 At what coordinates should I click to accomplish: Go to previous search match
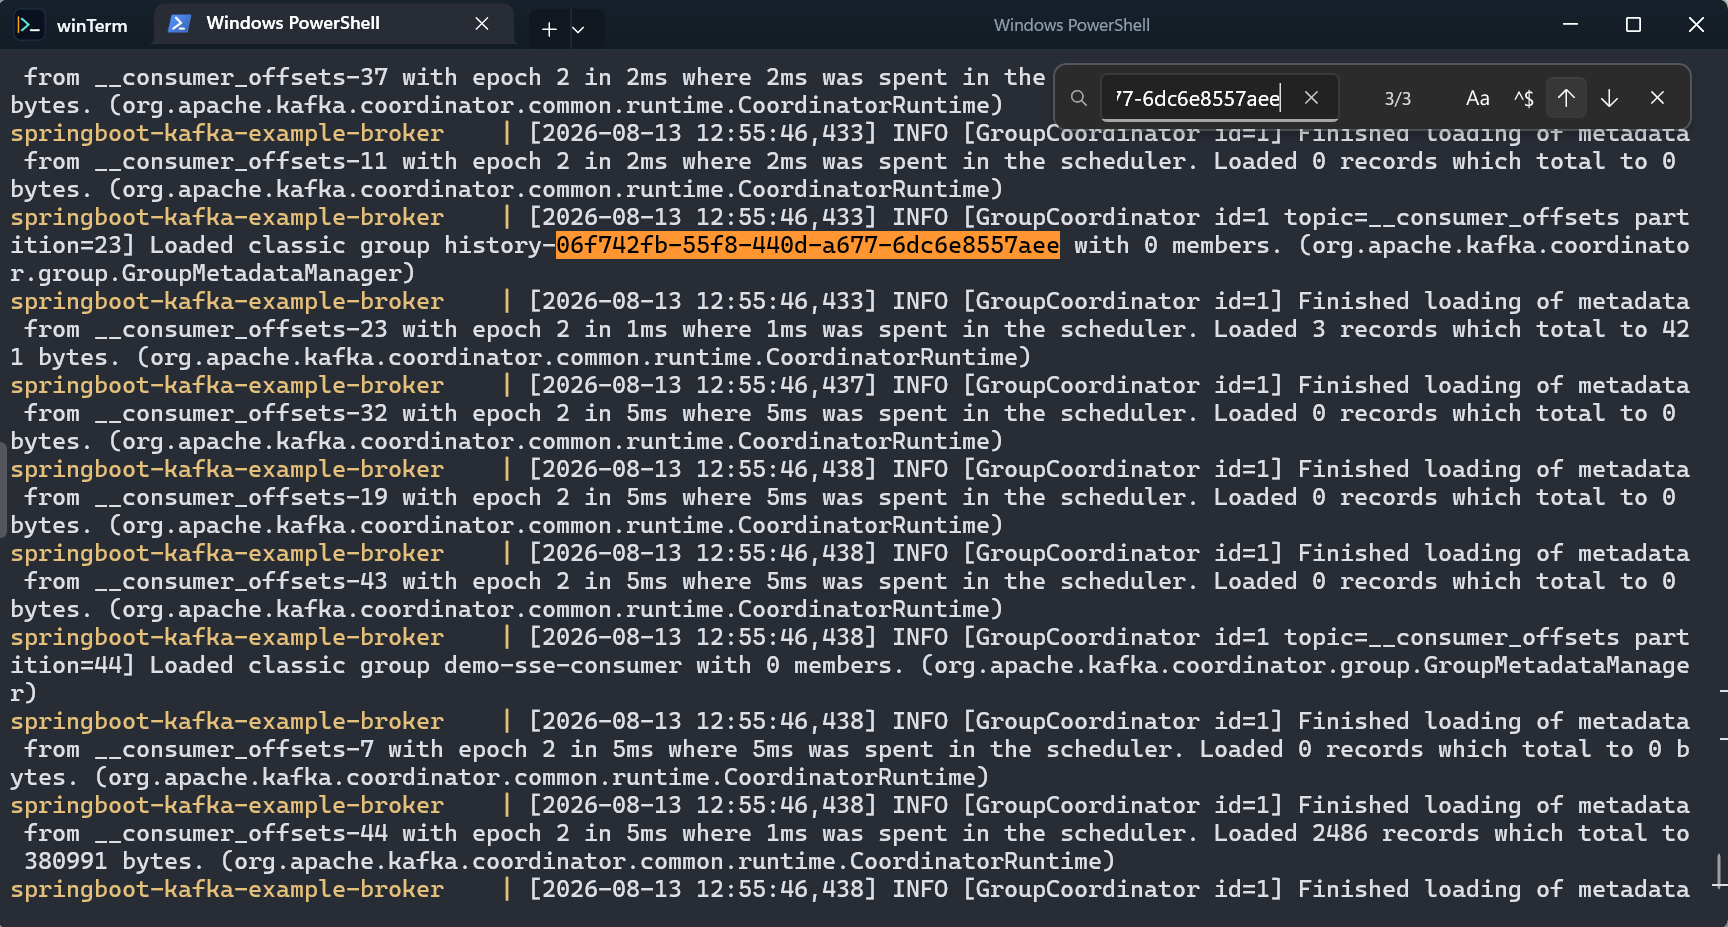1566,98
